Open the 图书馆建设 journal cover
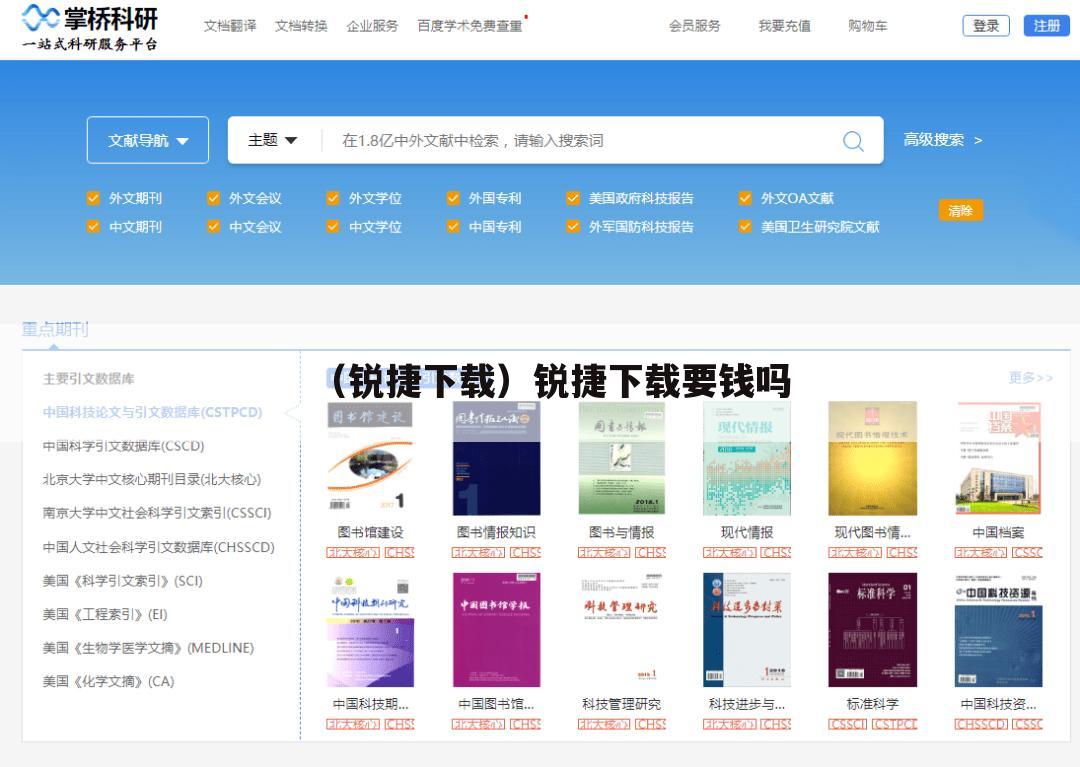The image size is (1080, 767). click(x=370, y=459)
